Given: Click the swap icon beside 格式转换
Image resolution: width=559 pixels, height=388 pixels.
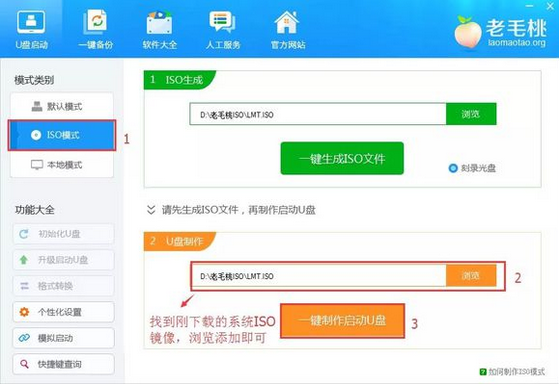Looking at the screenshot, I should click(24, 286).
